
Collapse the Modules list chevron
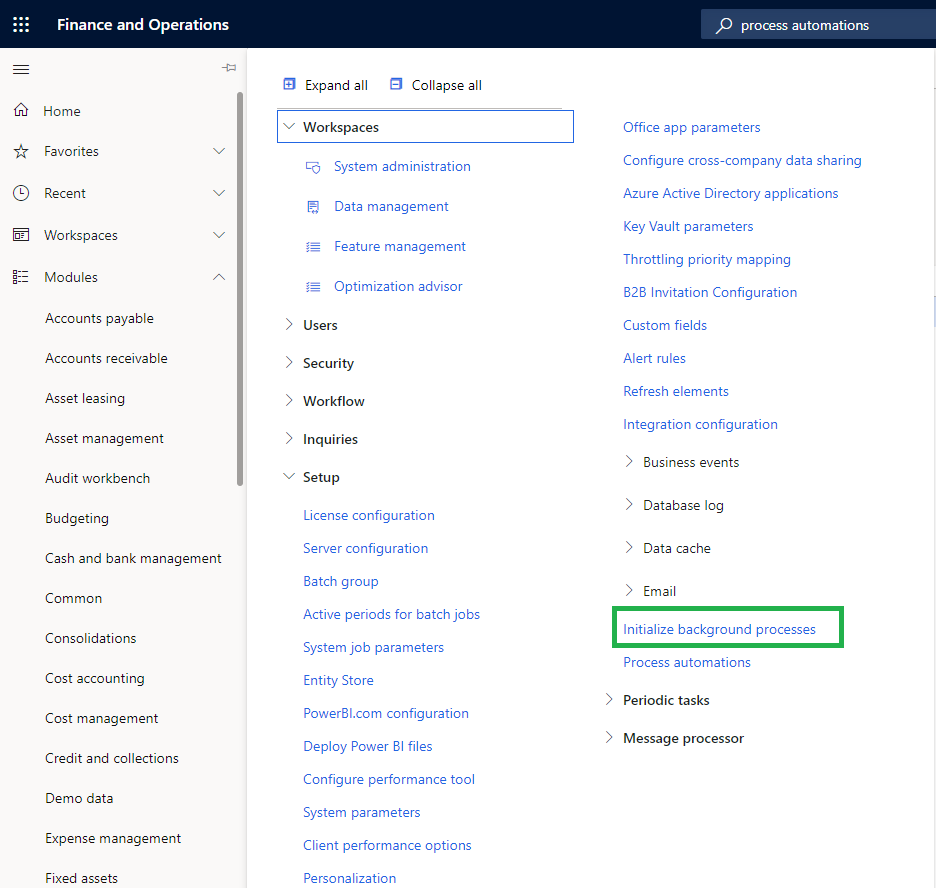pyautogui.click(x=220, y=277)
